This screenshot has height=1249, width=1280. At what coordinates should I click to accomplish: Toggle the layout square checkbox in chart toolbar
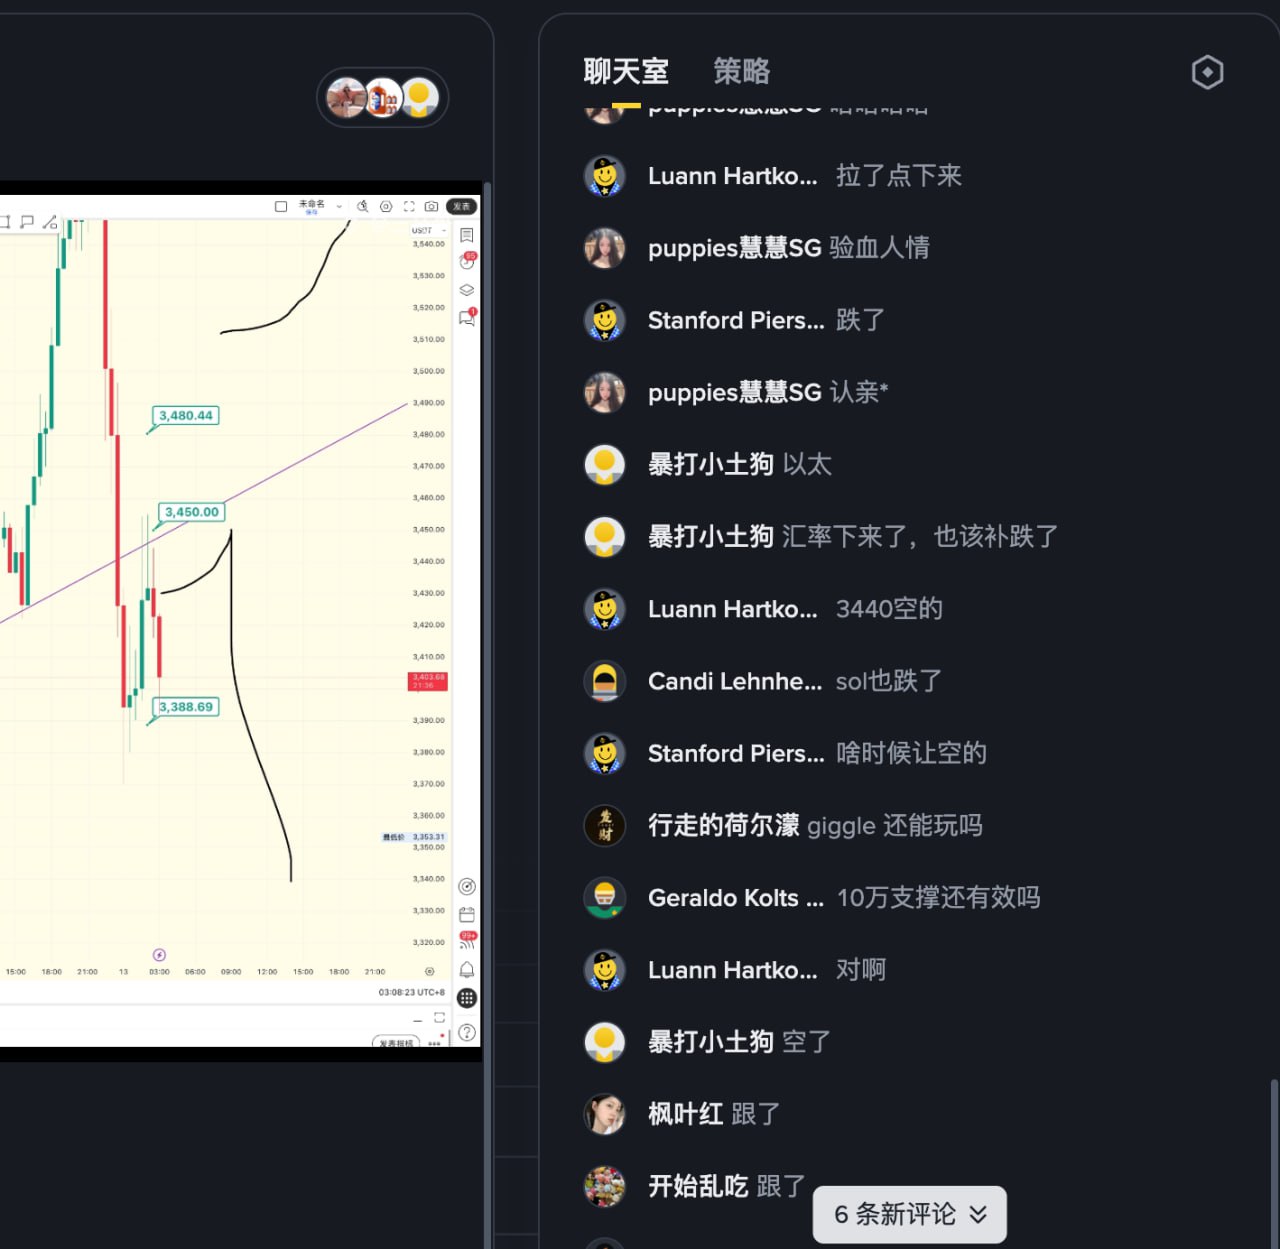[281, 206]
